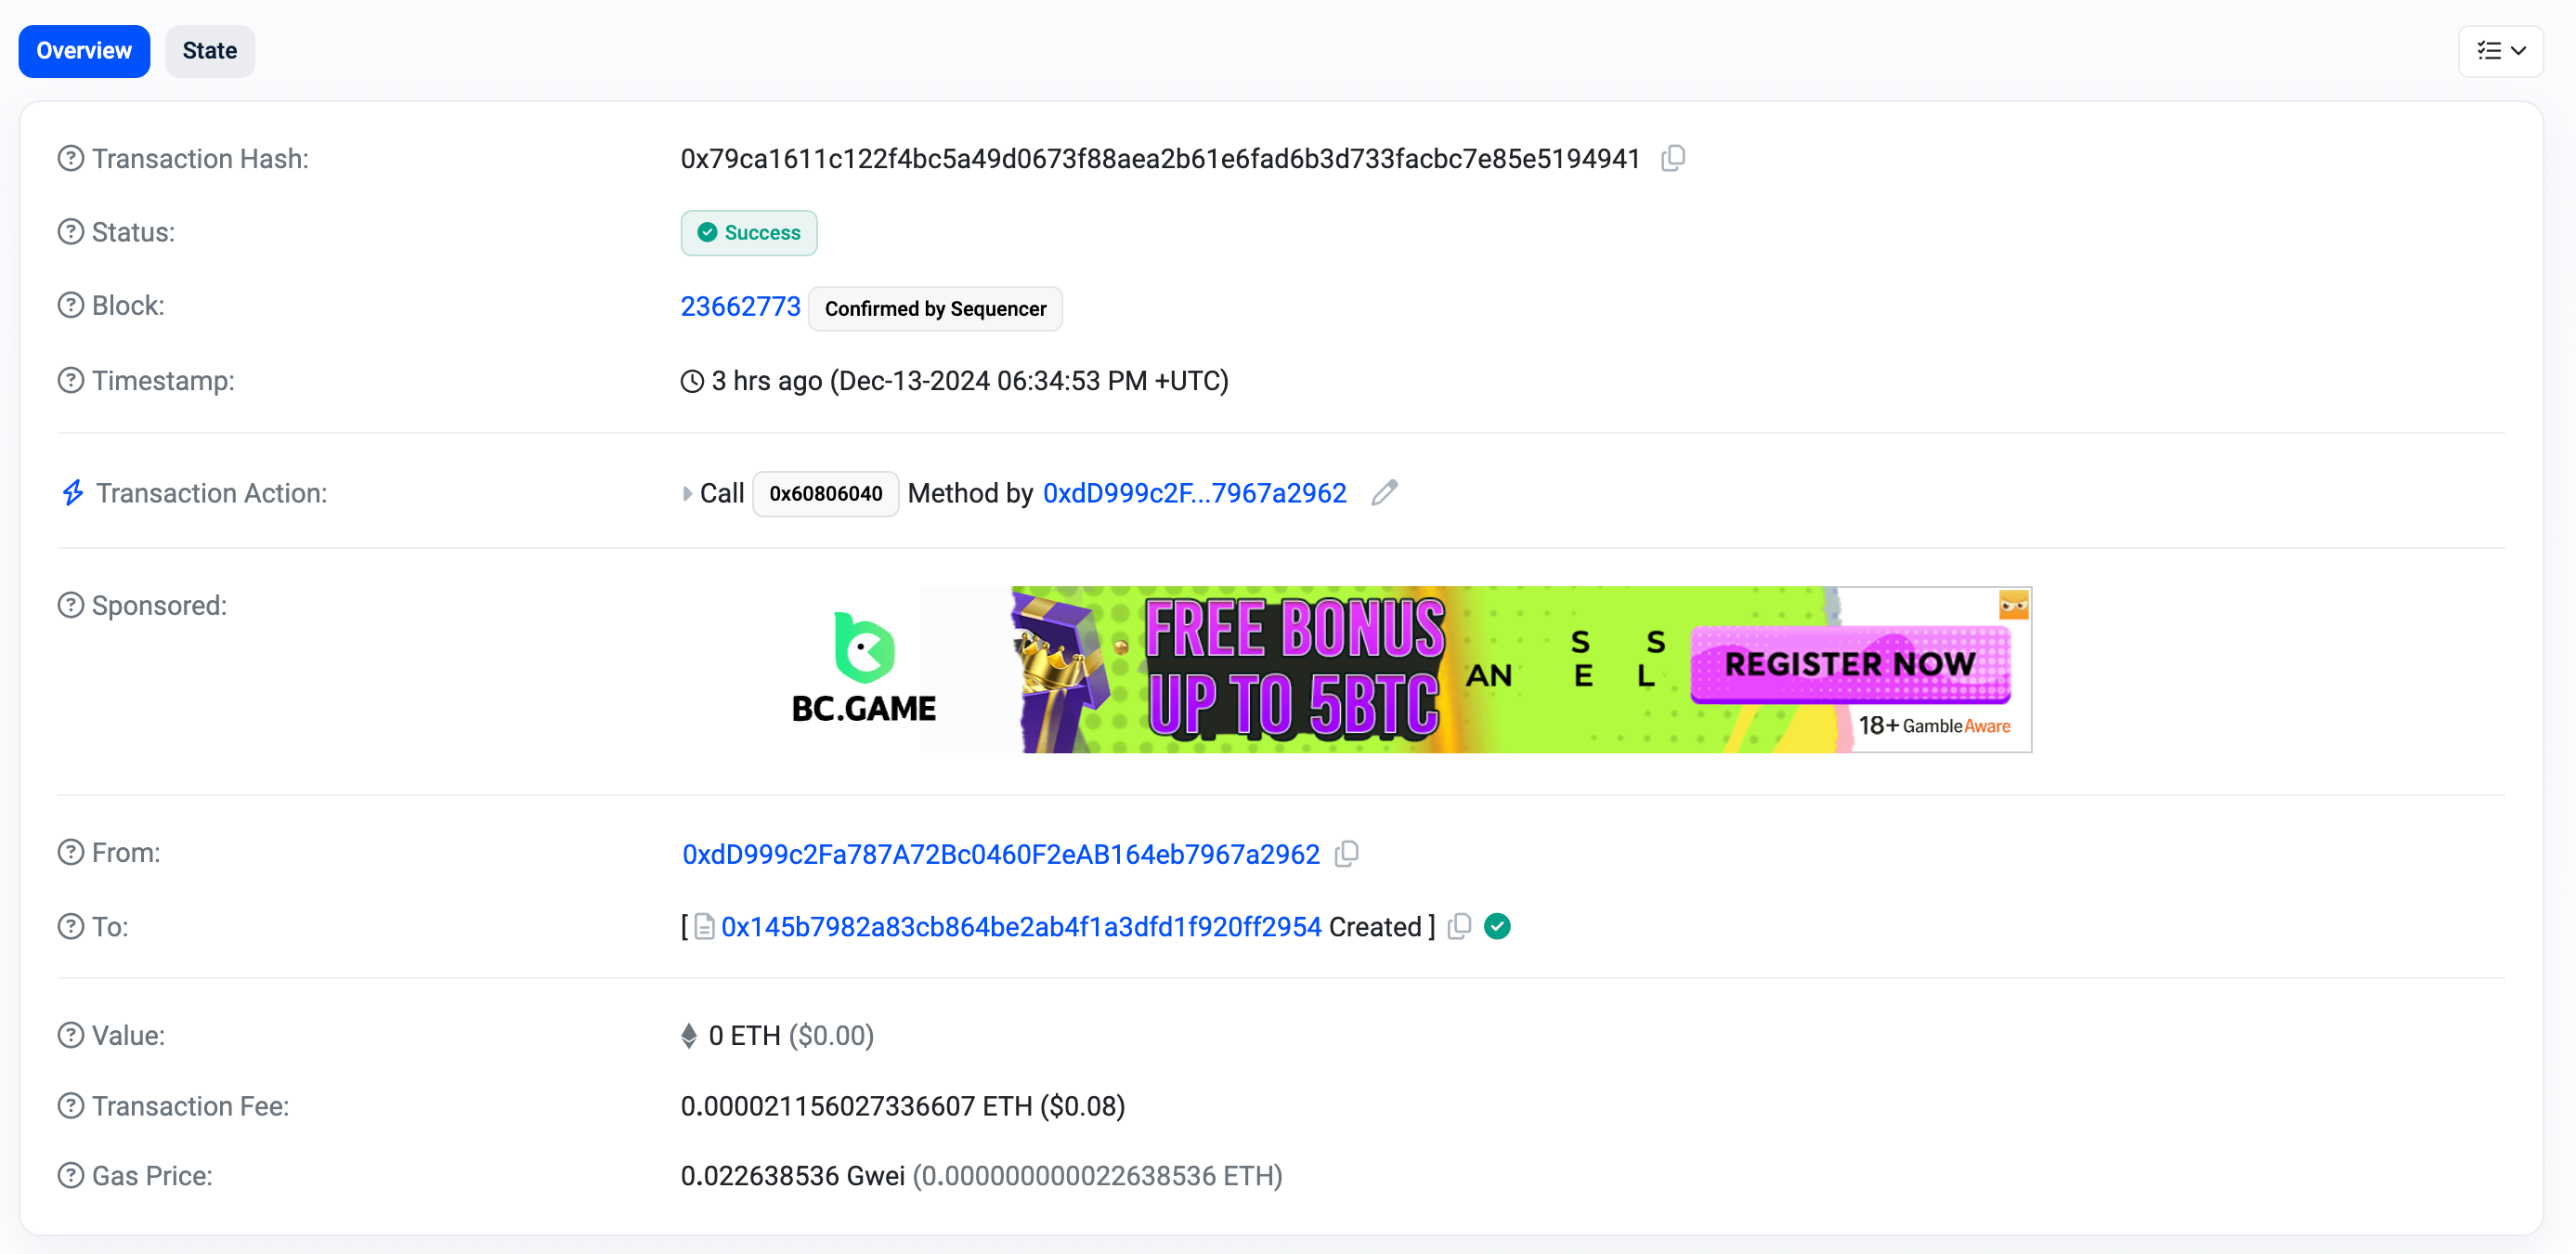The image size is (2576, 1254).
Task: Click the help icon next to Transaction Fee
Action: click(71, 1105)
